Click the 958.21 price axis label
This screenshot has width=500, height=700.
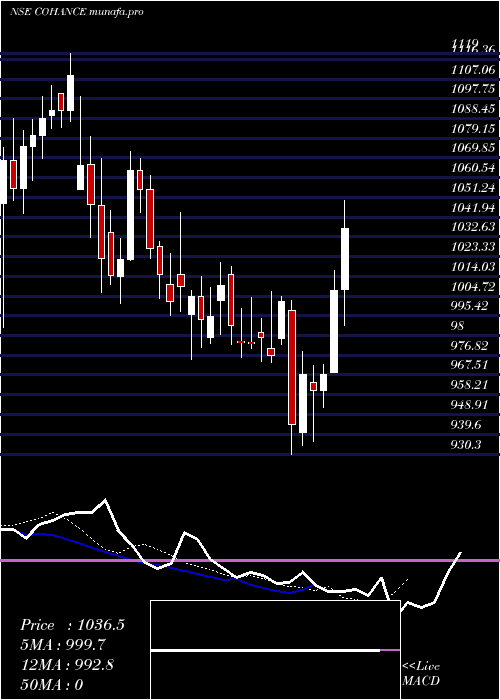coord(470,384)
